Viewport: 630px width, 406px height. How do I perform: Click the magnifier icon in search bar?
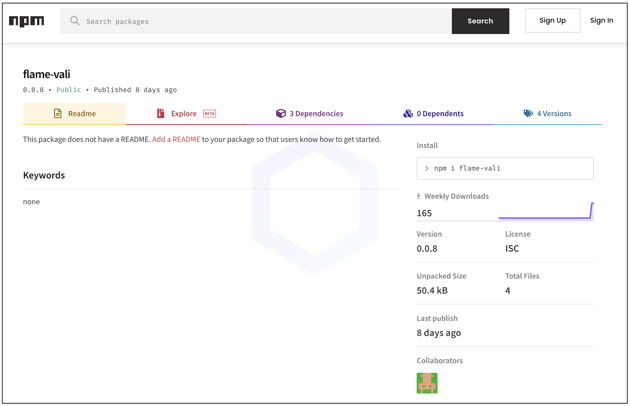pos(75,21)
